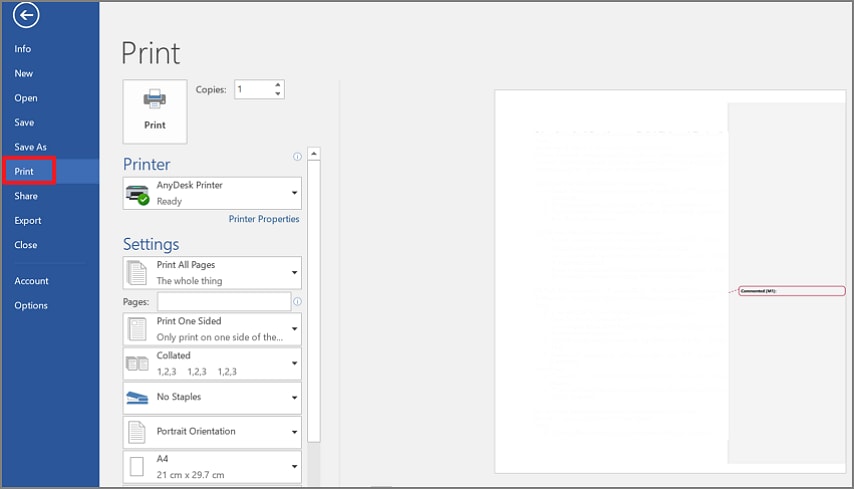This screenshot has width=854, height=489.
Task: Open the Share page
Action: (26, 196)
